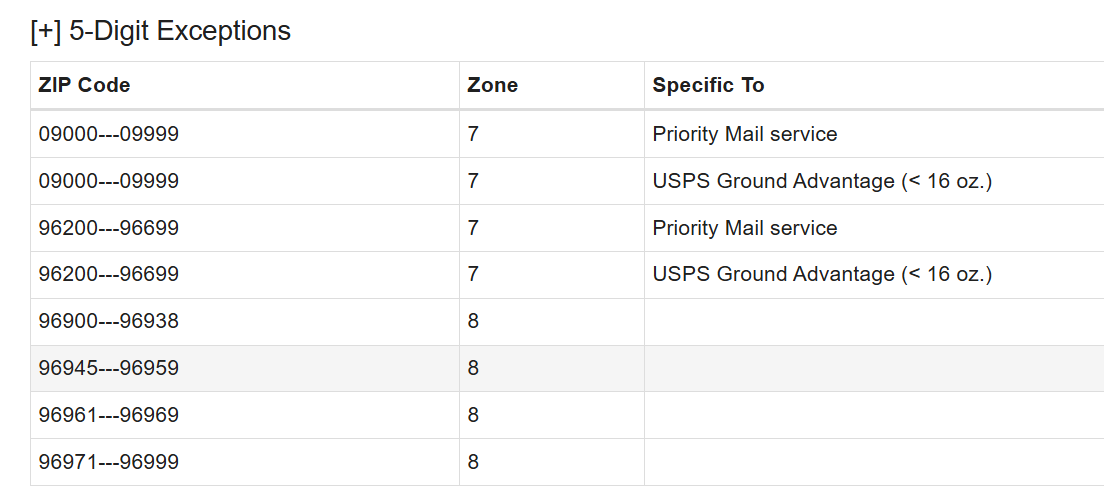
Task: Select the 96971---96999 ZIP range cell
Action: (x=109, y=462)
